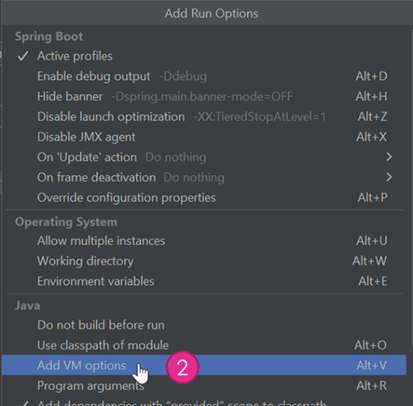Screen dimensions: 413x406
Task: Select Use classpath of module option
Action: [x=204, y=345]
